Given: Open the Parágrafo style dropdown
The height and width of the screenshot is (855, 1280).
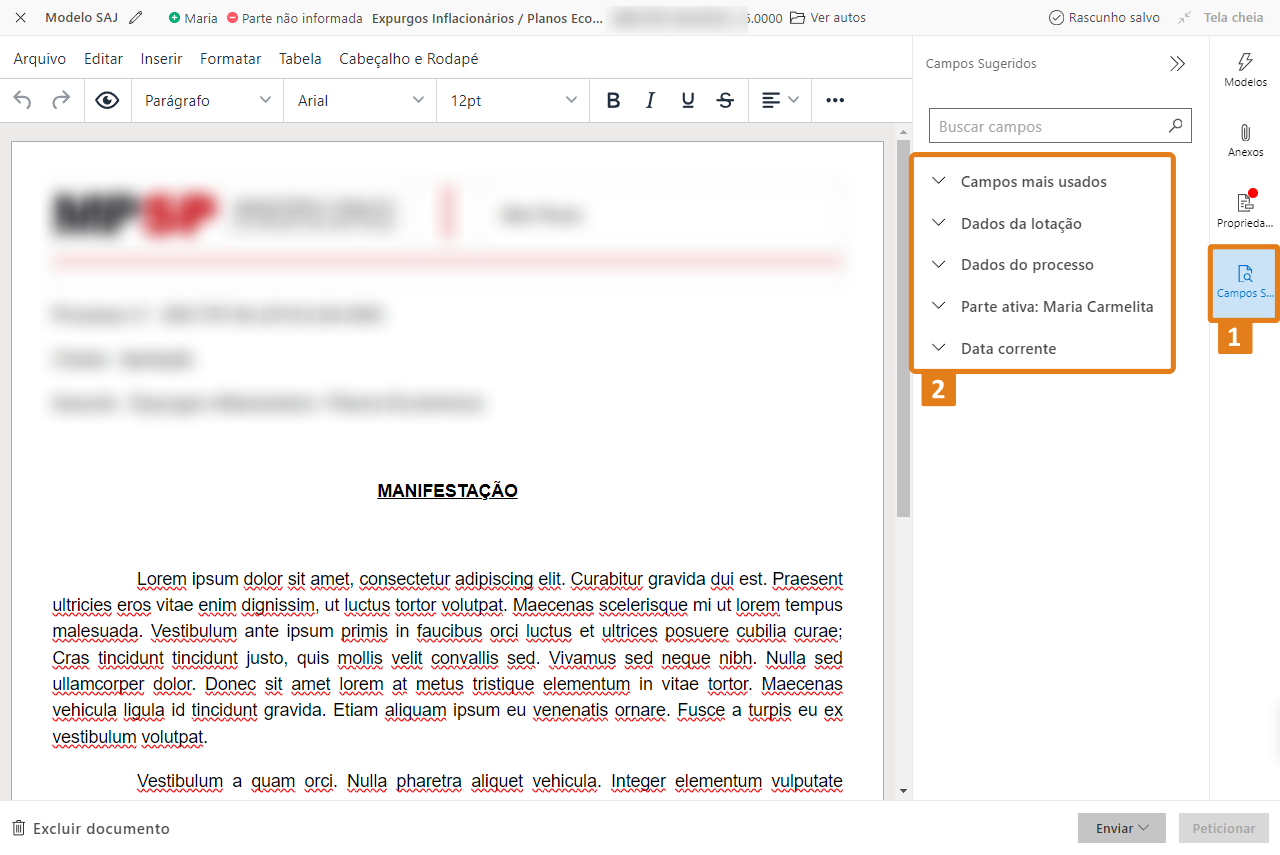Looking at the screenshot, I should 207,100.
